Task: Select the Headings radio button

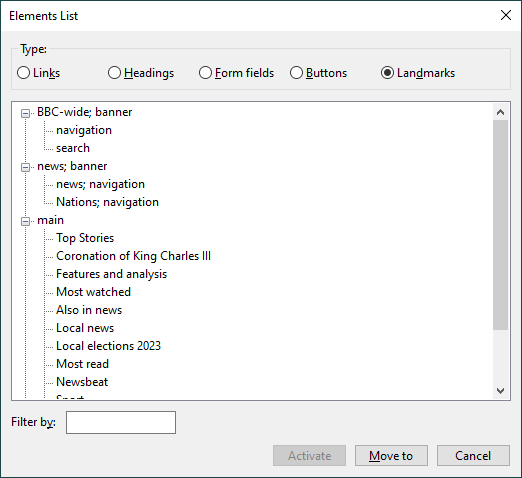Action: (114, 73)
